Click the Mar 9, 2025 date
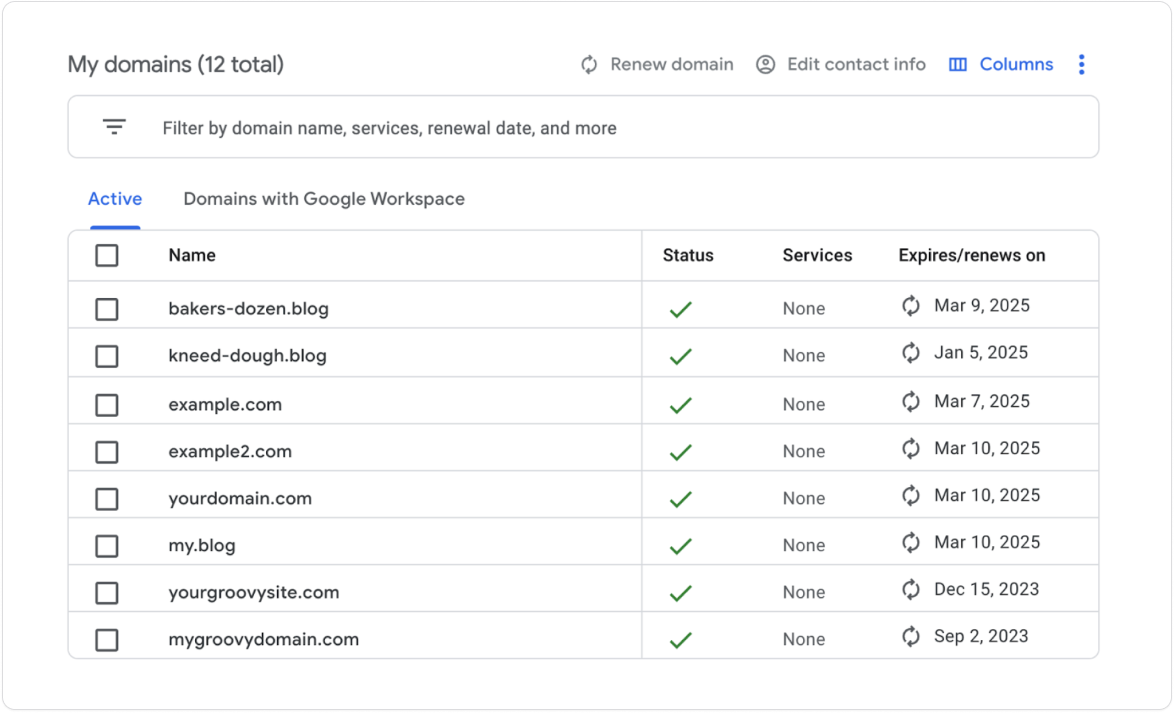The width and height of the screenshot is (1174, 713). pyautogui.click(x=982, y=306)
